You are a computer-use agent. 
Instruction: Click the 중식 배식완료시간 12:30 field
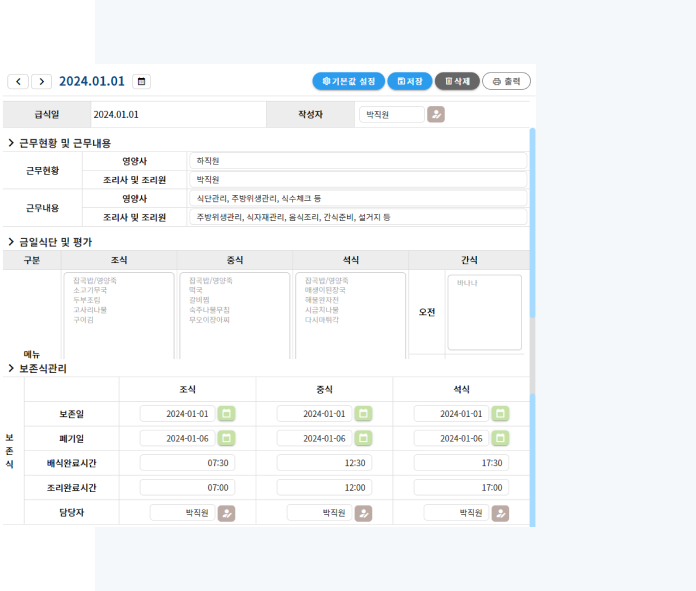pos(324,463)
